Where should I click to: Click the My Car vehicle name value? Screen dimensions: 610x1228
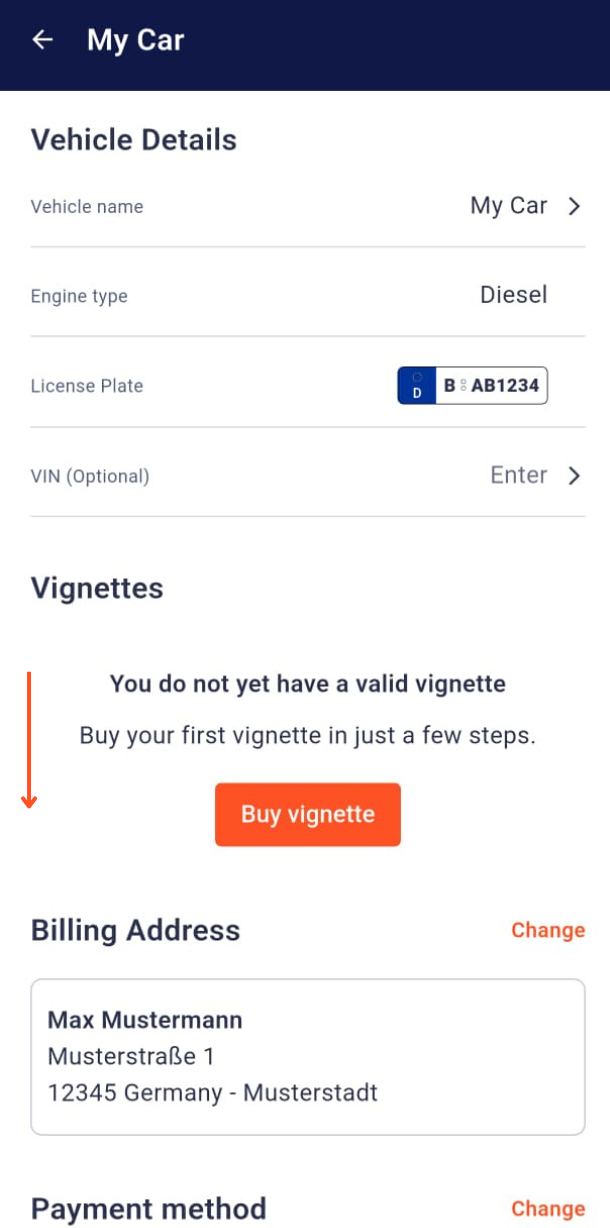pos(508,206)
